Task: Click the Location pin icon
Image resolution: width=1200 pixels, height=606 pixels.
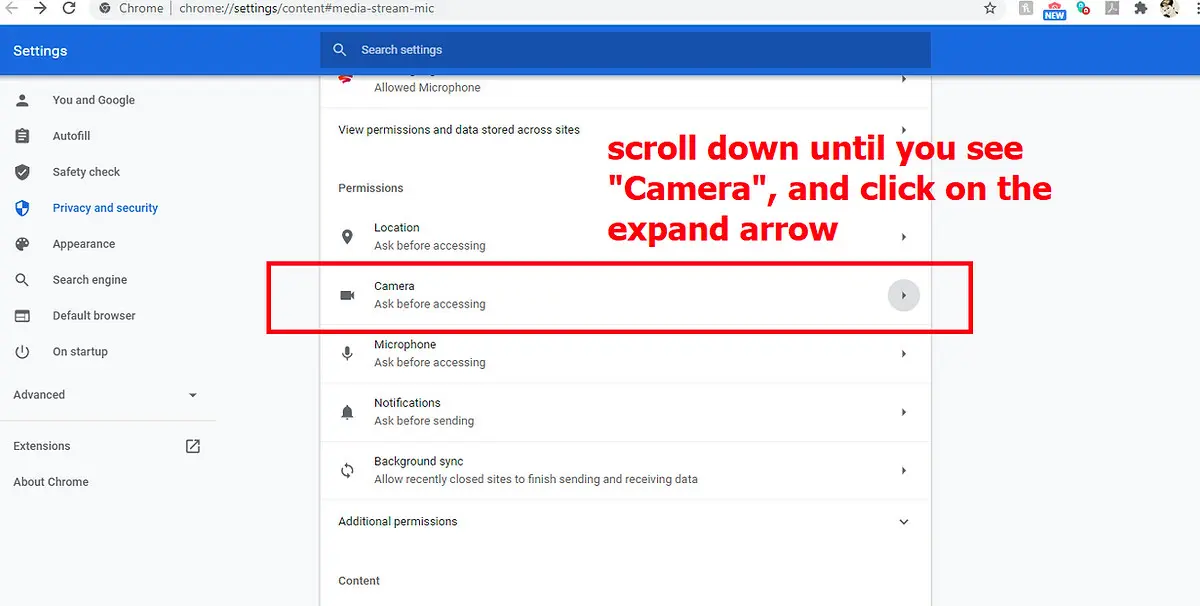Action: click(x=347, y=236)
